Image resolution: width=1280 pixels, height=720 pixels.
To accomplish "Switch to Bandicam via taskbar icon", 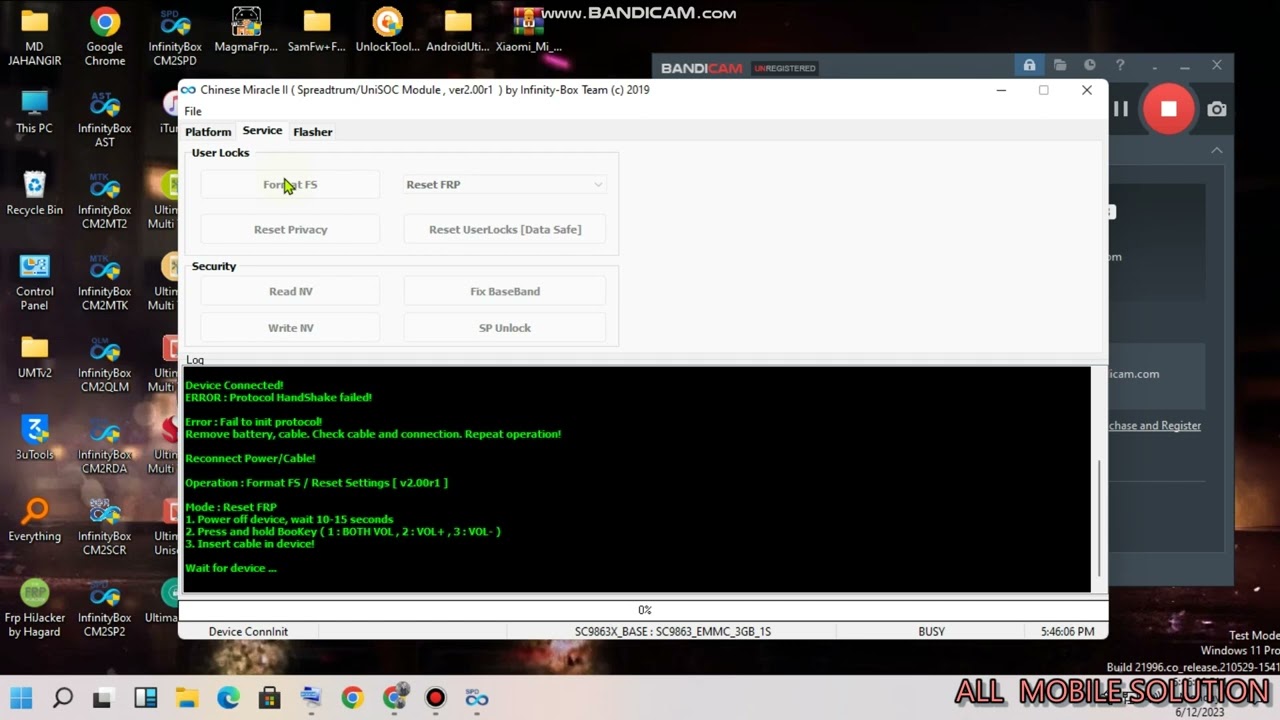I will point(435,697).
